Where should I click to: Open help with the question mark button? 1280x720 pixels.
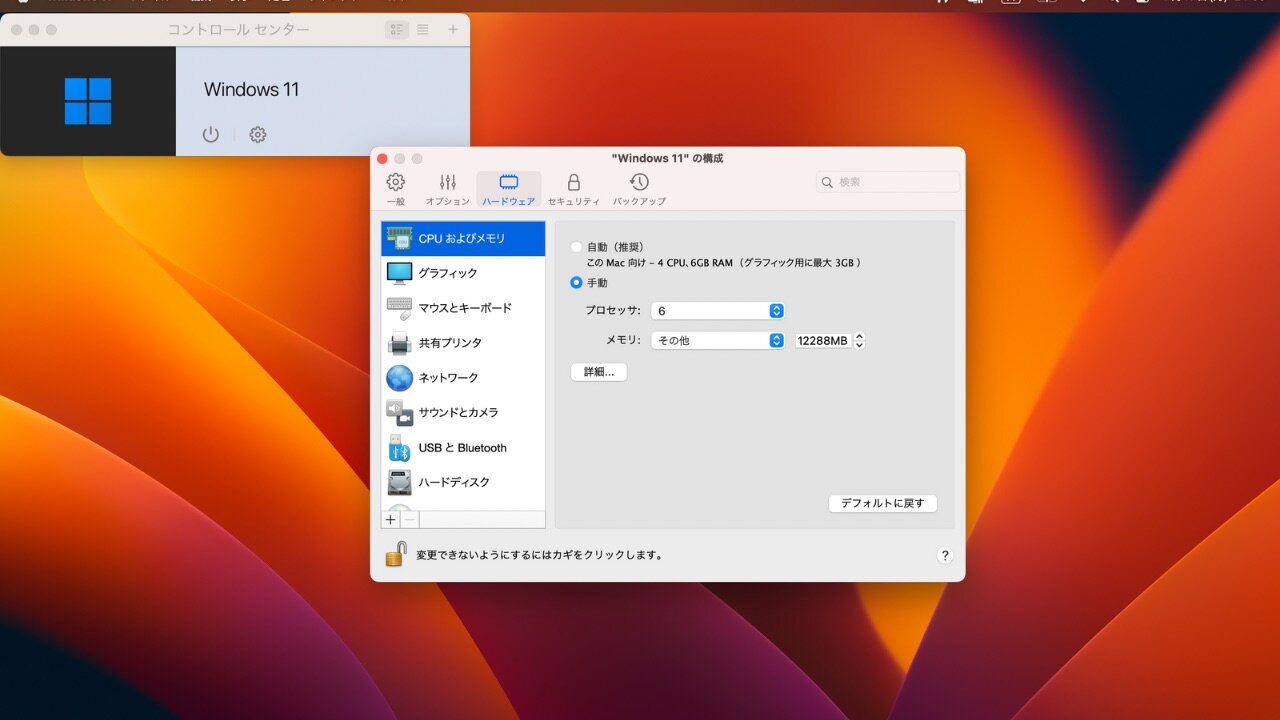(945, 556)
